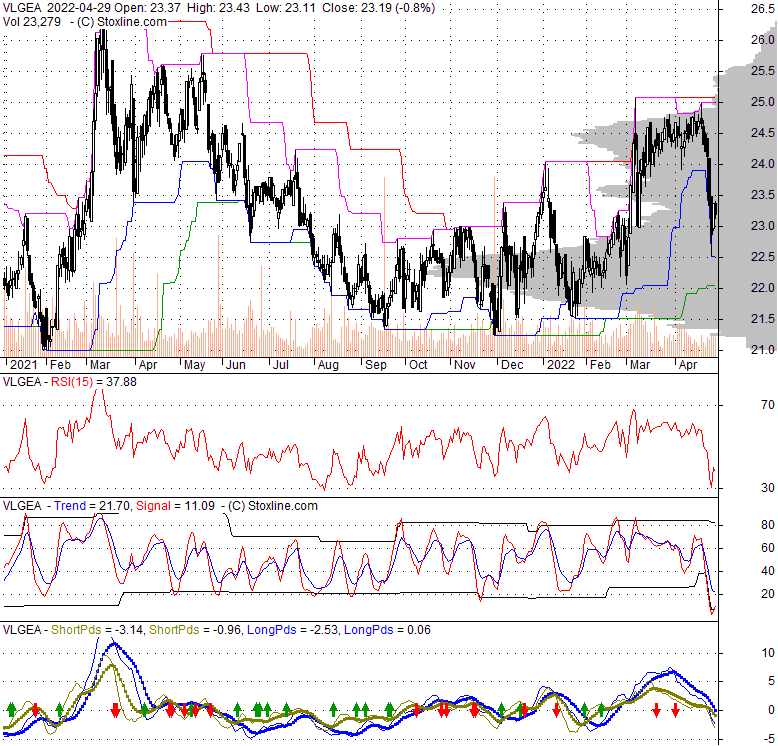Click the Close: 23.19 (-0.8%) value
Image resolution: width=778 pixels, height=746 pixels.
[379, 8]
